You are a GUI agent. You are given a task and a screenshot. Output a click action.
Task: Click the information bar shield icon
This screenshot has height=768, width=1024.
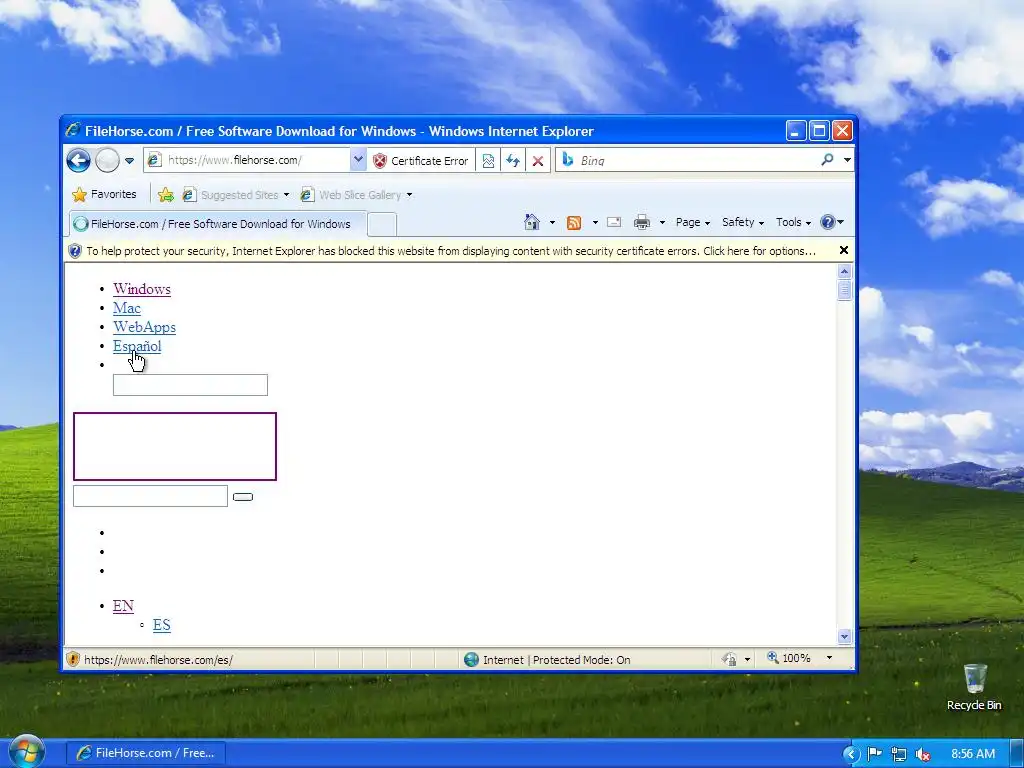[x=75, y=251]
